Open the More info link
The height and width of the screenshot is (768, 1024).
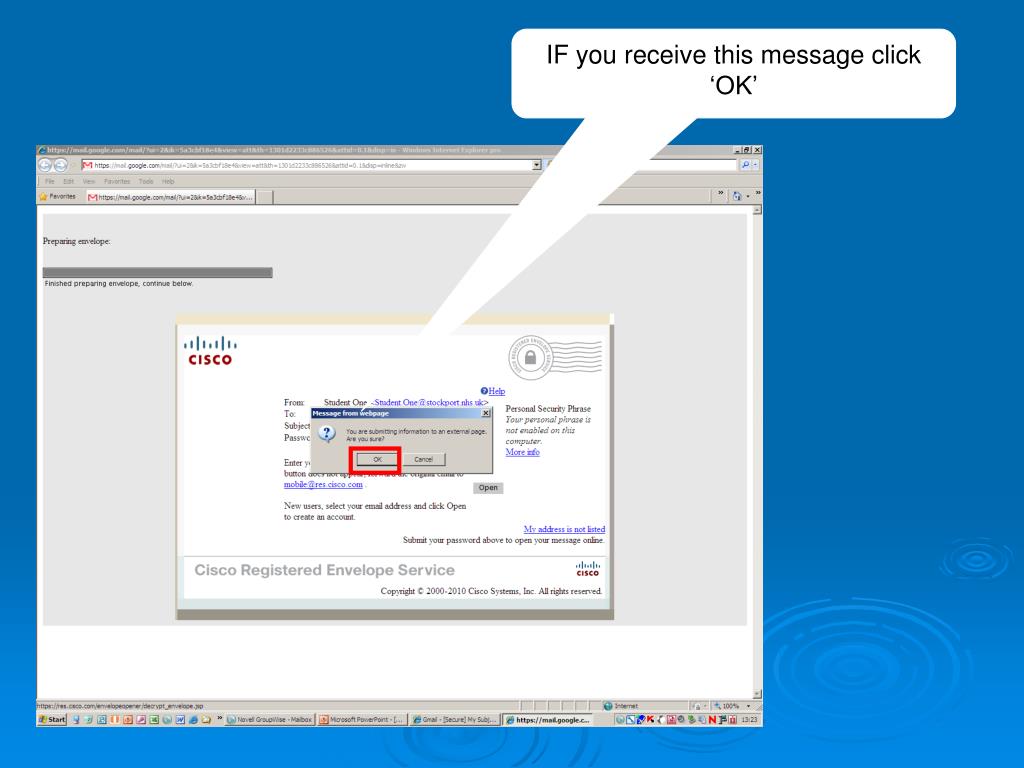522,452
